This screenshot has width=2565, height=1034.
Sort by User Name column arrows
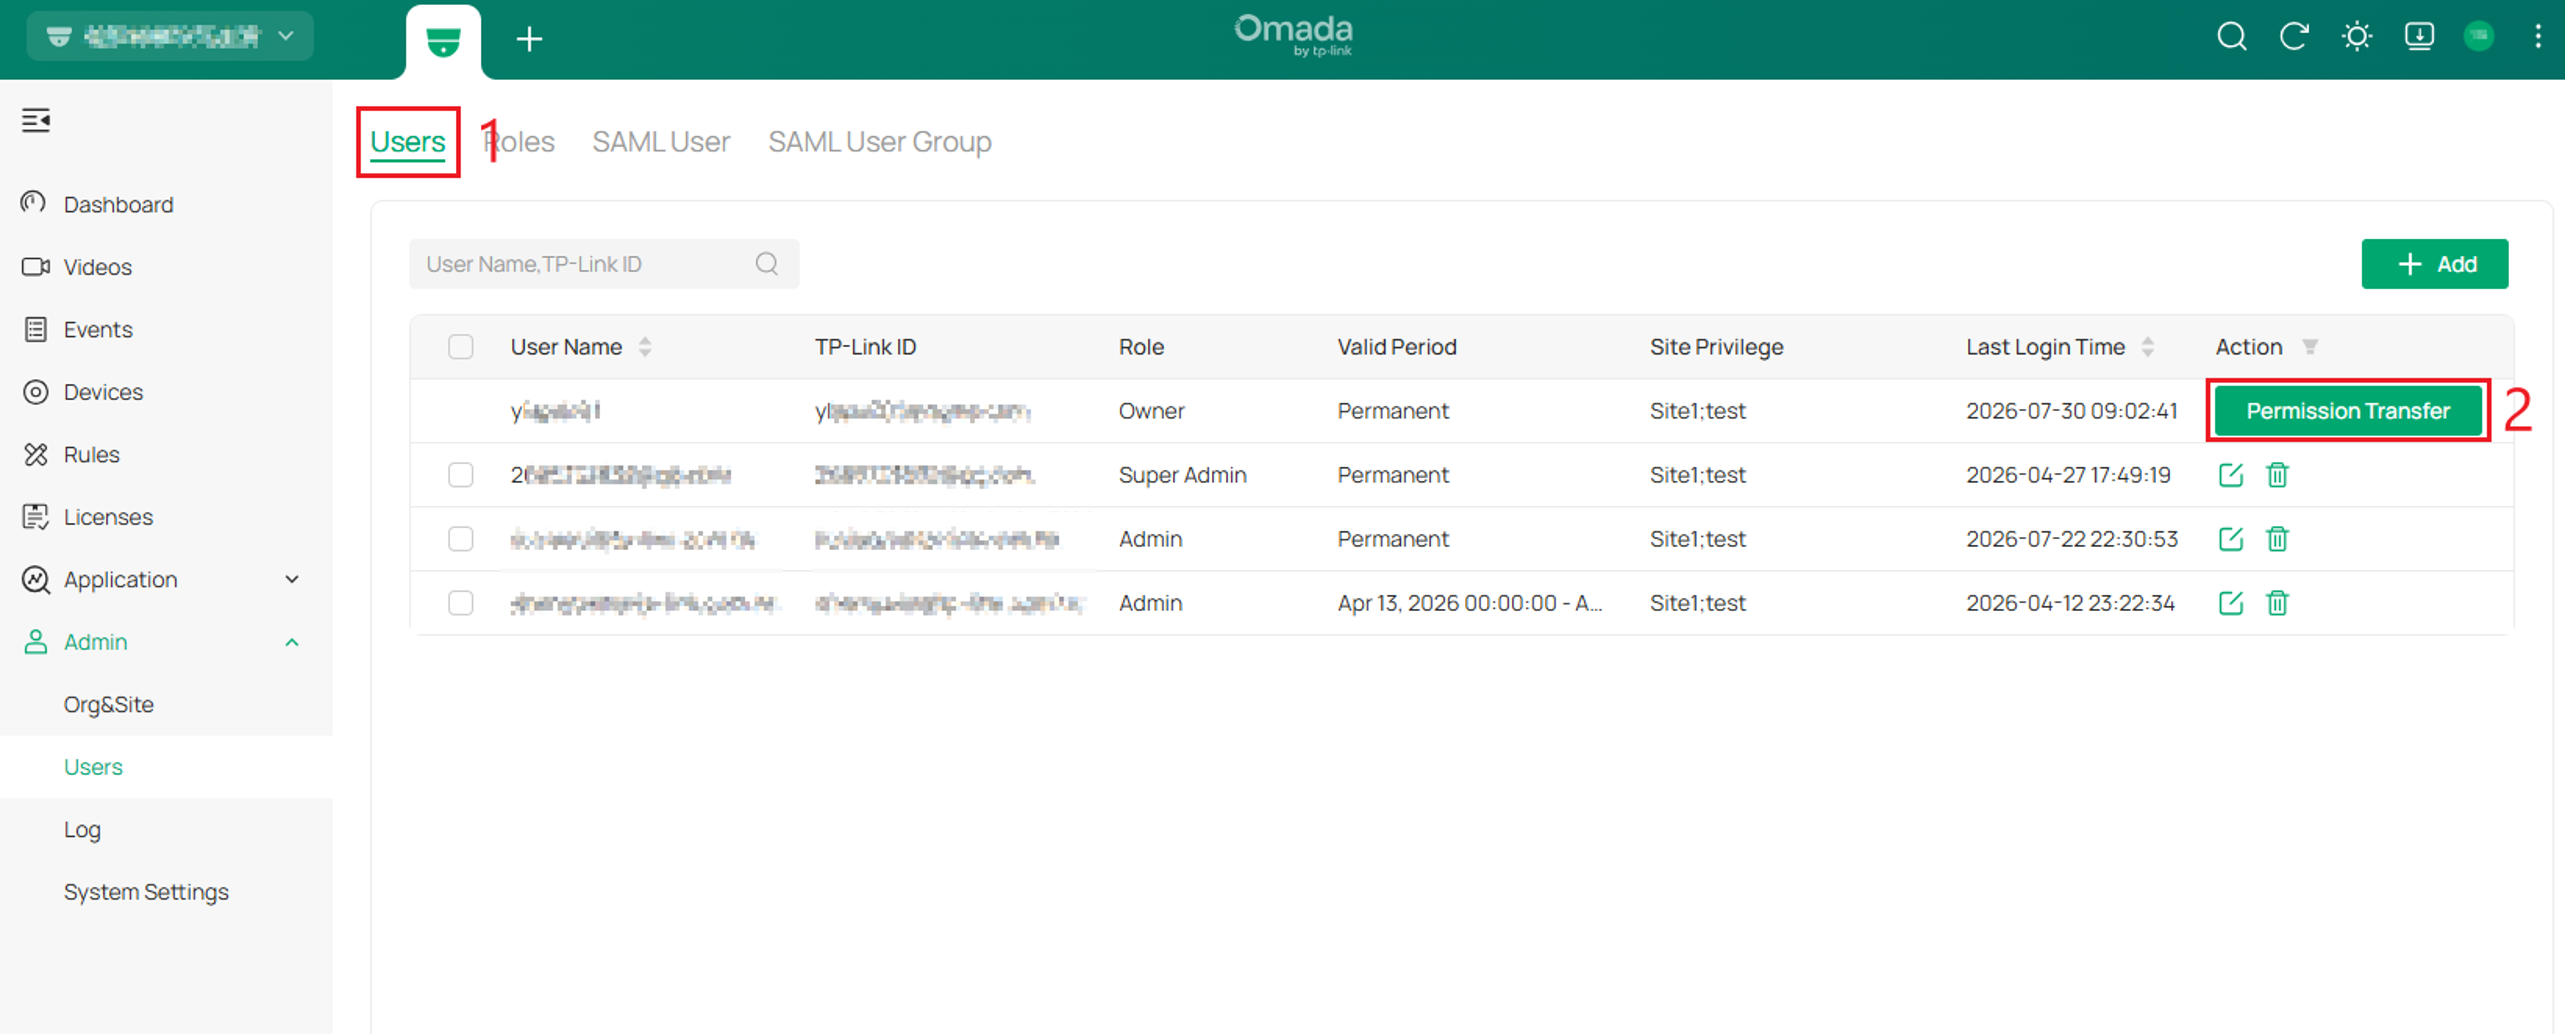(x=645, y=347)
